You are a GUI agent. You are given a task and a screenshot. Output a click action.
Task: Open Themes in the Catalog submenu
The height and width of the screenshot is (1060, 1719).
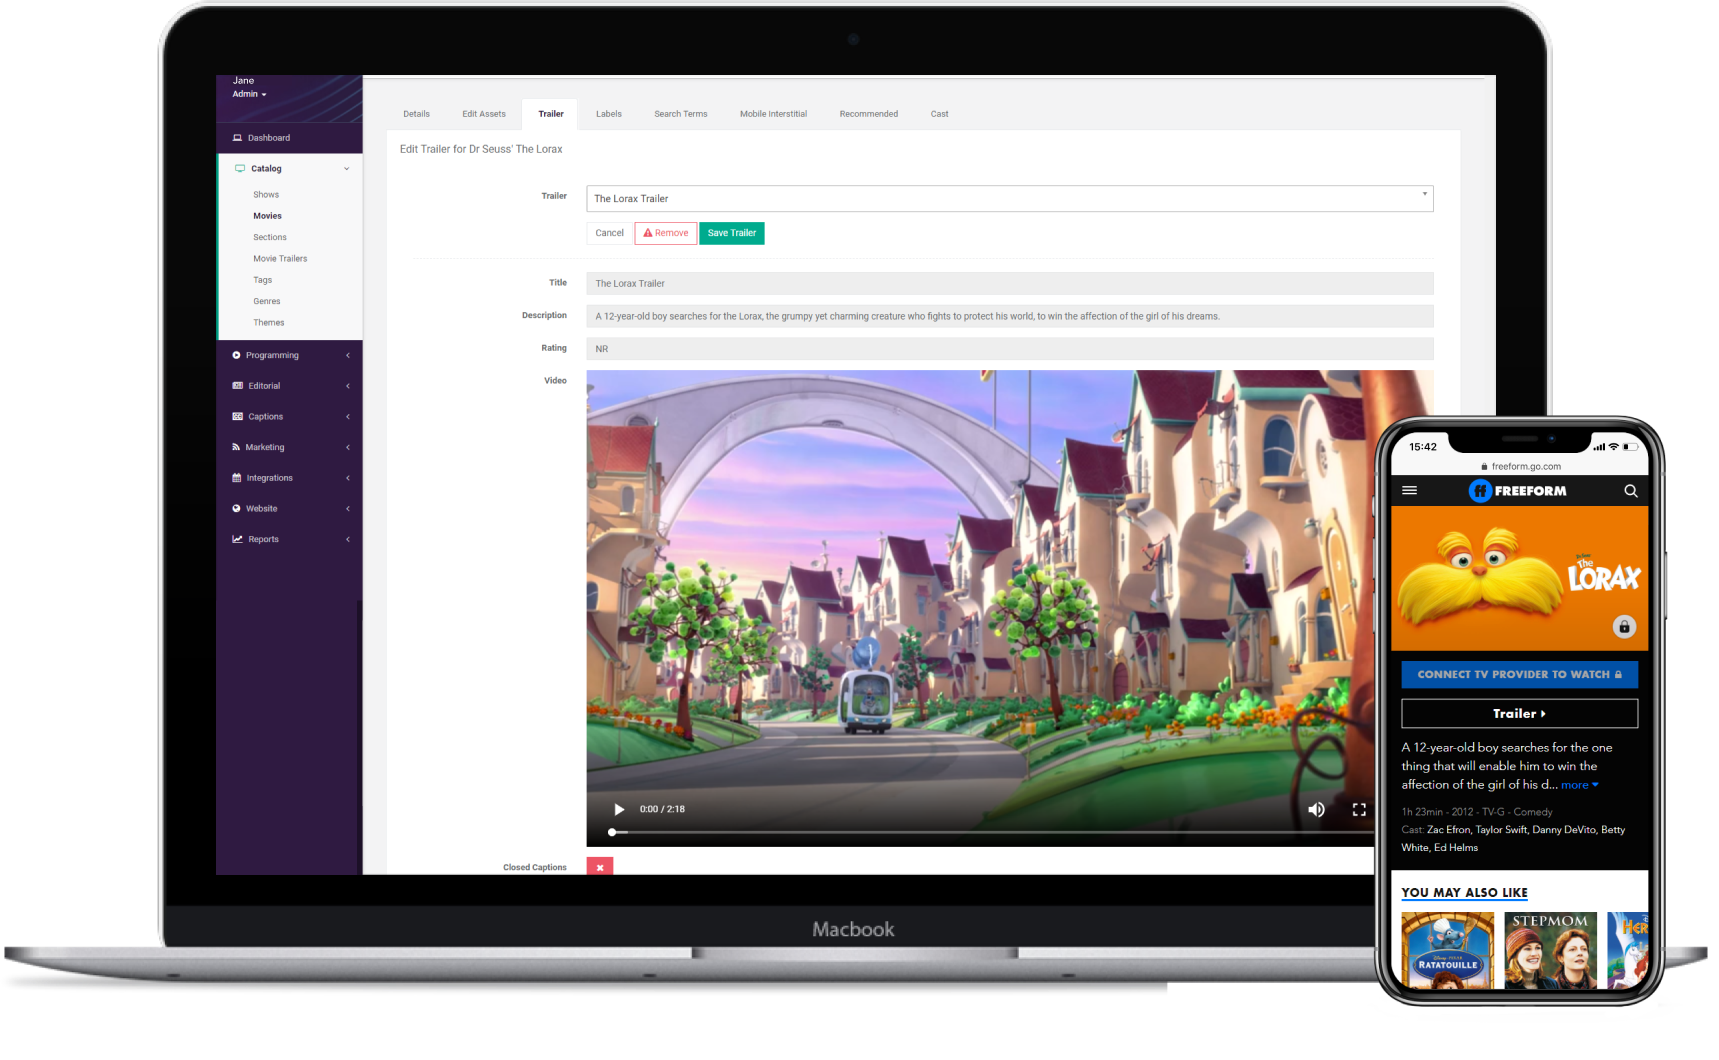click(269, 323)
